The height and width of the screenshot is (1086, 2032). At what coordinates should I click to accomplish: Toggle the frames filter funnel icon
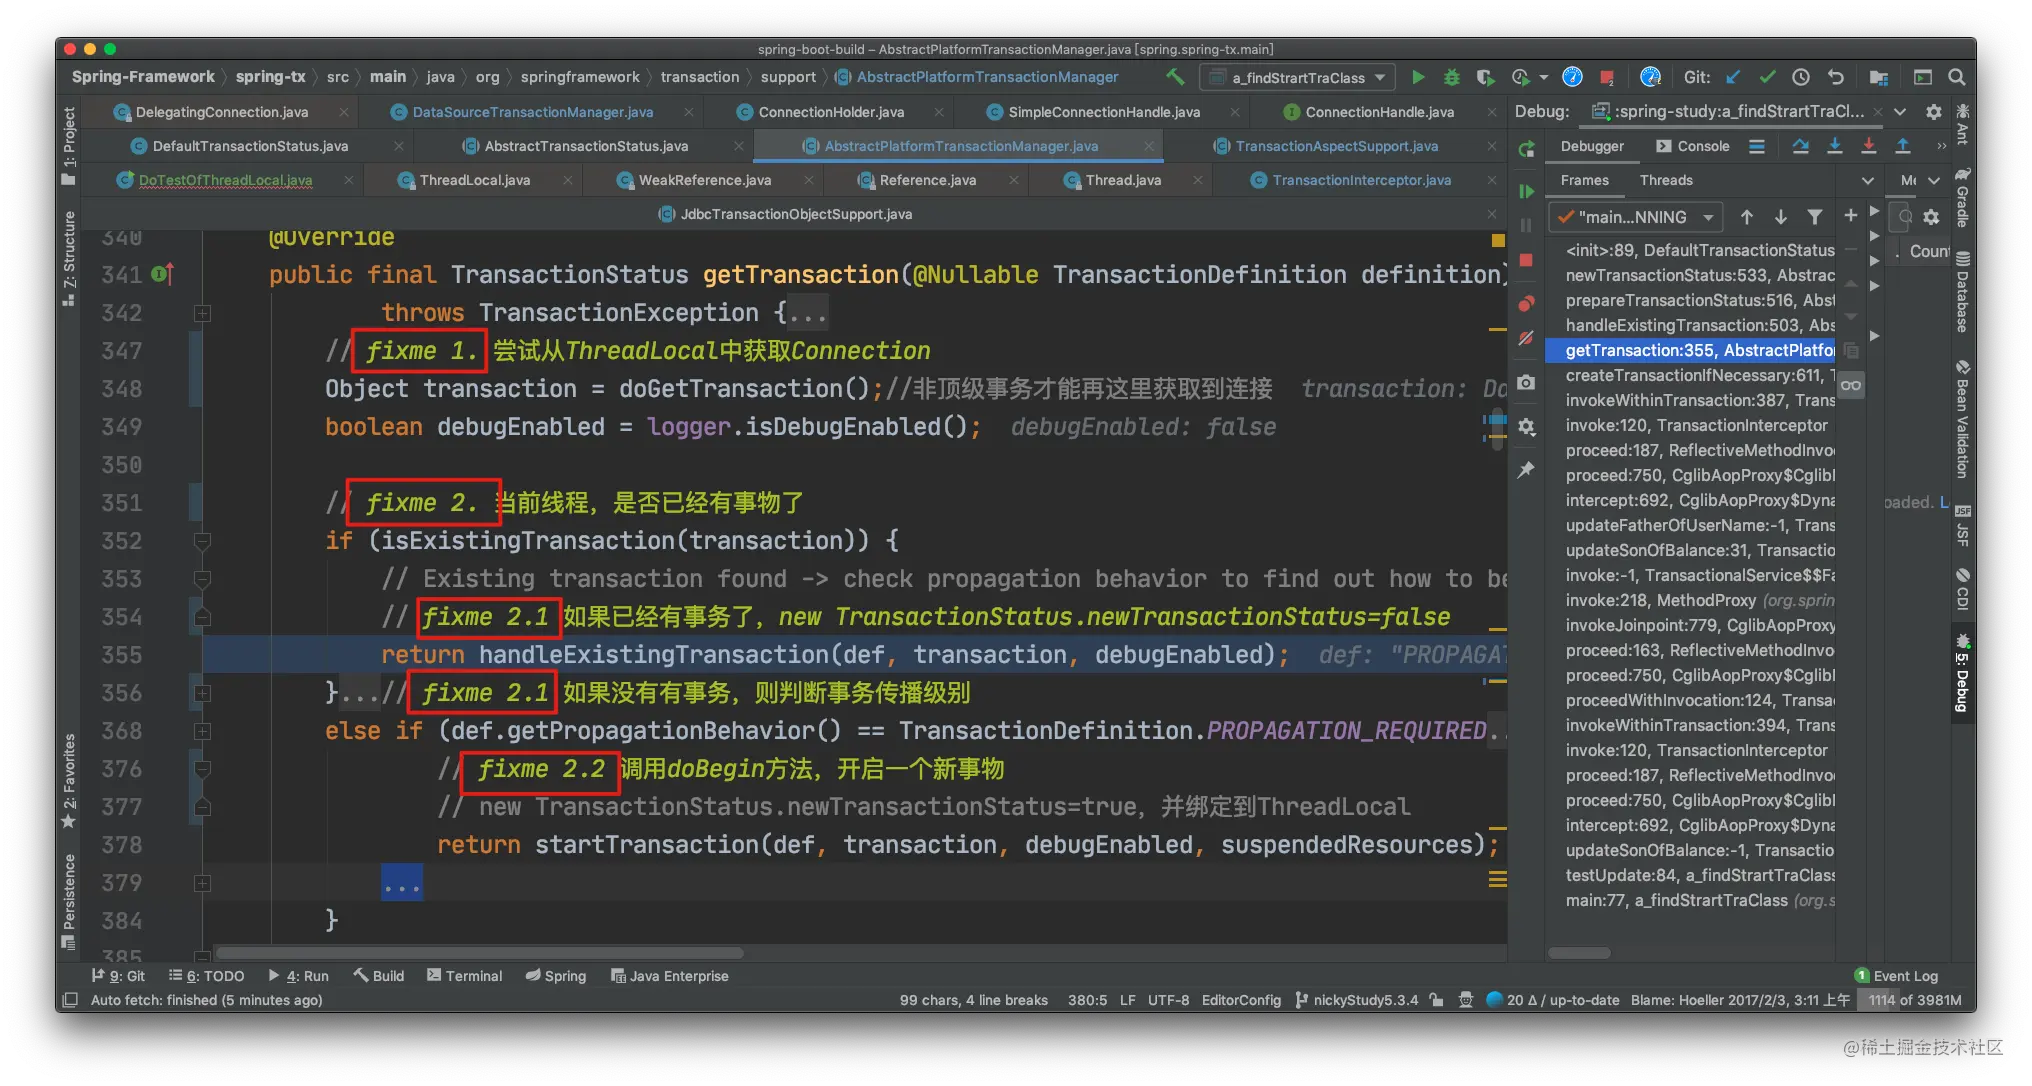point(1814,217)
